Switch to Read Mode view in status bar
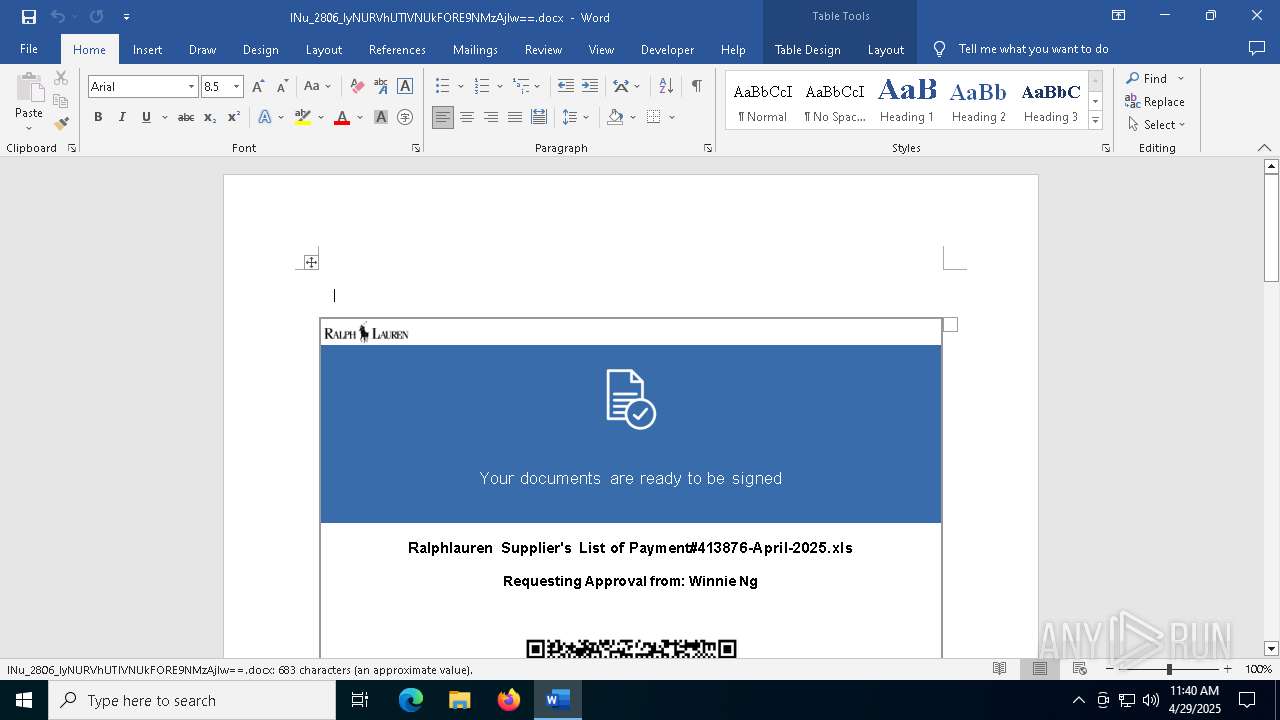Viewport: 1280px width, 720px height. click(999, 669)
